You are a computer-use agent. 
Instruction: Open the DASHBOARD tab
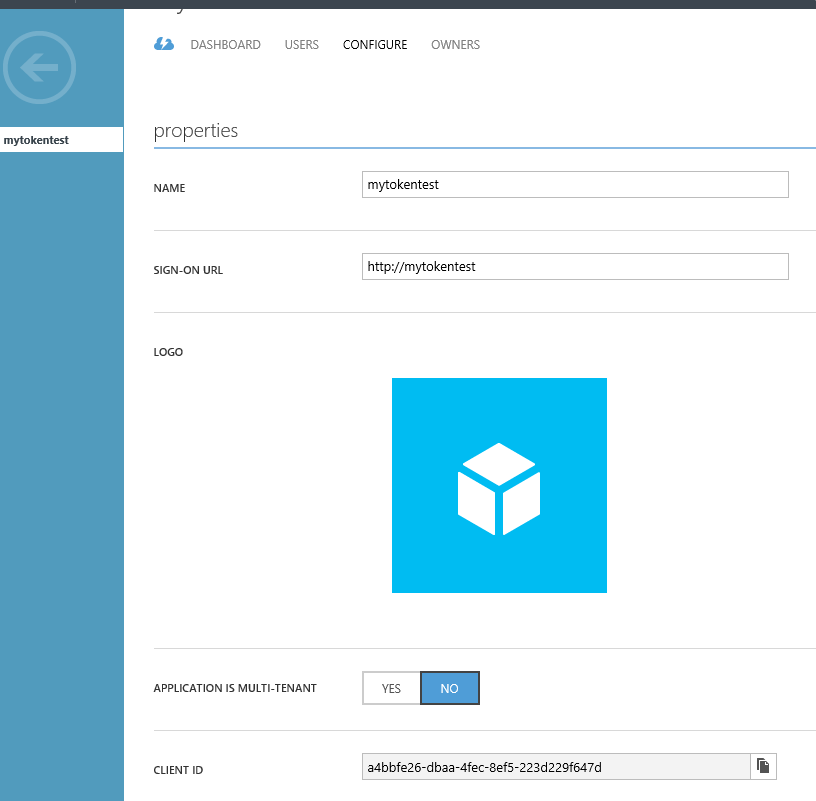(x=225, y=45)
